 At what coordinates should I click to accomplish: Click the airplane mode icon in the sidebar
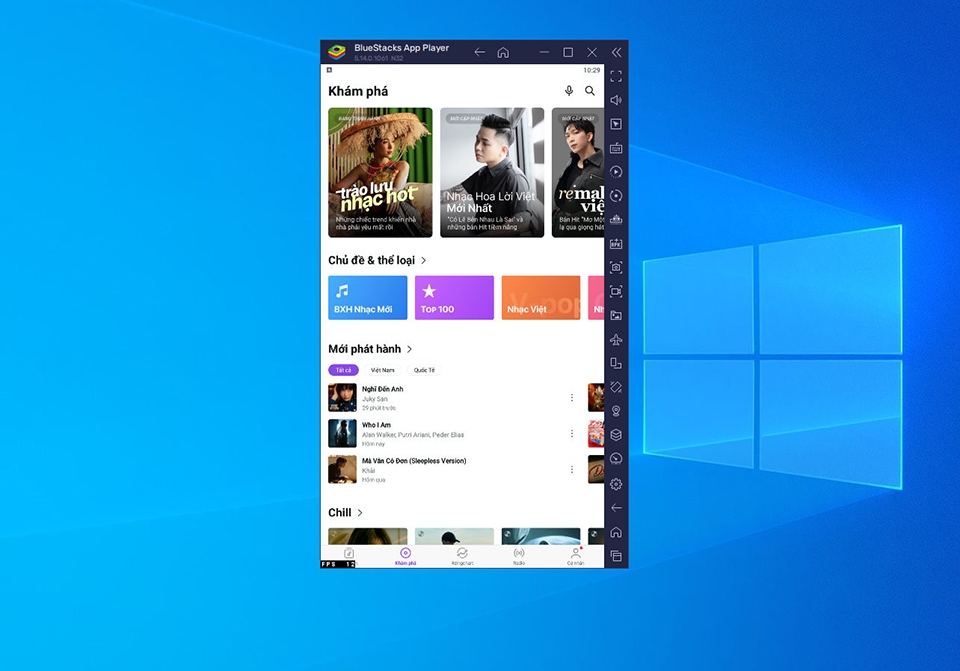[x=616, y=339]
